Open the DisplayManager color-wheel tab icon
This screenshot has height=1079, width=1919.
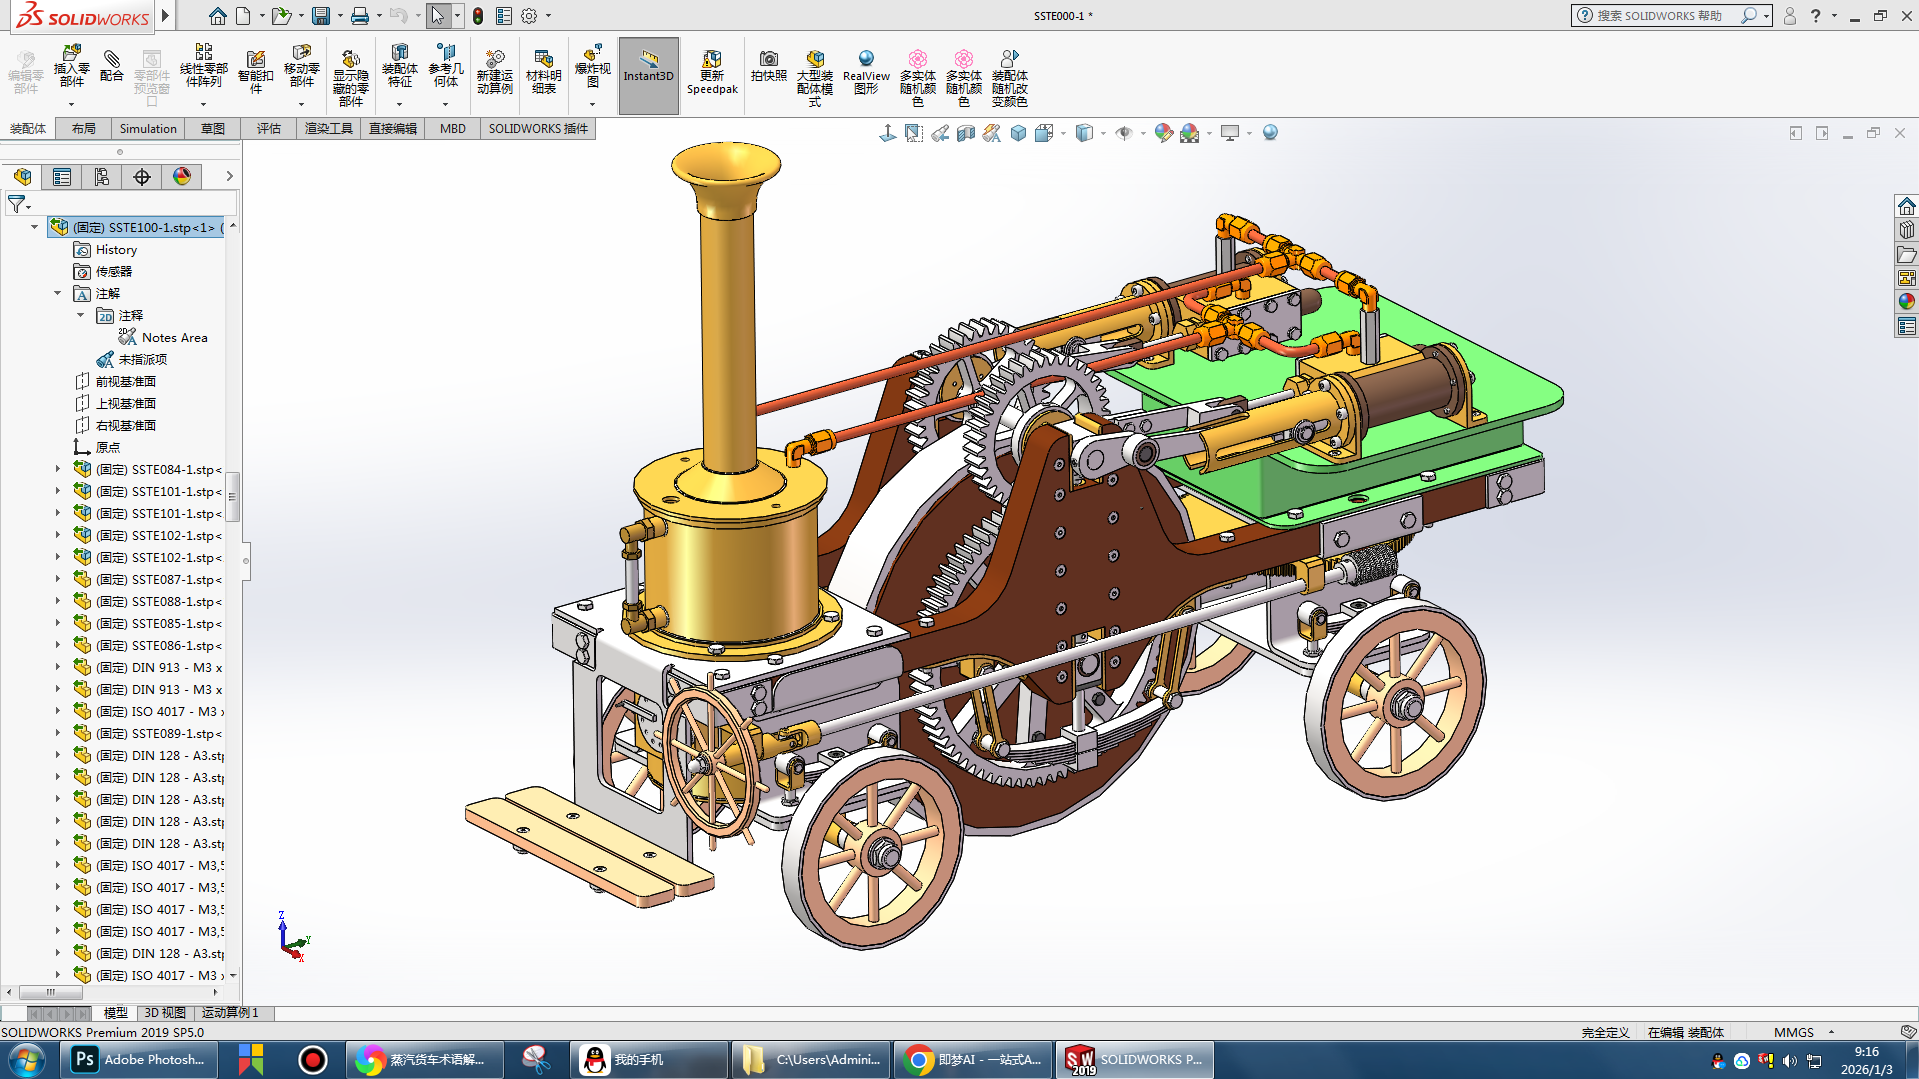(x=182, y=177)
